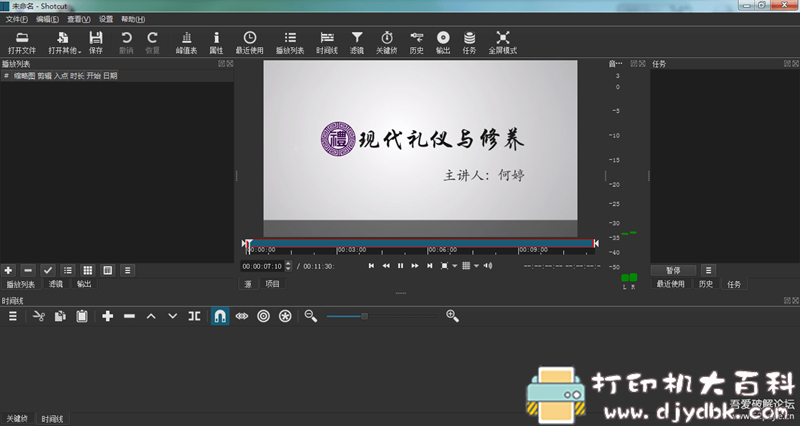The image size is (800, 426).
Task: Open the 设置 menu
Action: (106, 19)
